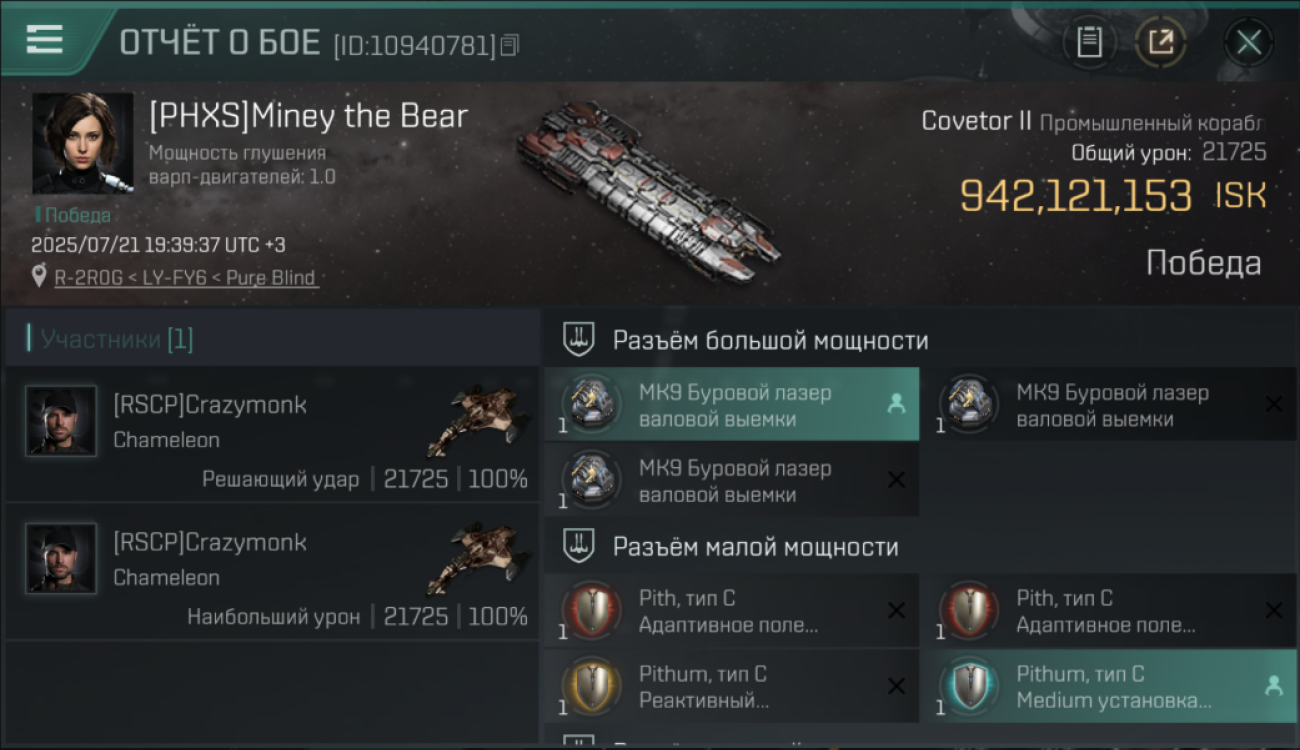Screen dimensions: 1300x750
Task: Switch to the Участники tab
Action: pos(117,339)
